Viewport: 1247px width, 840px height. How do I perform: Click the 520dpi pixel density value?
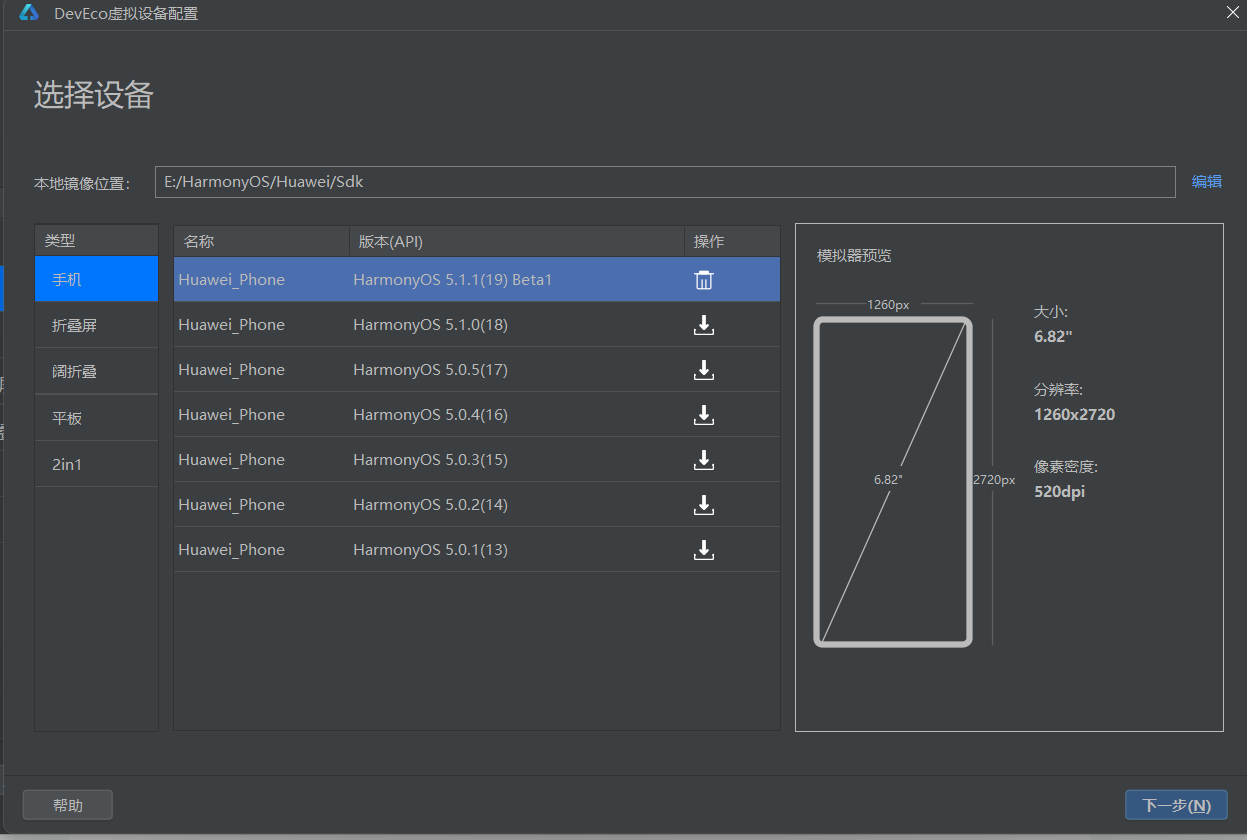[x=1059, y=491]
